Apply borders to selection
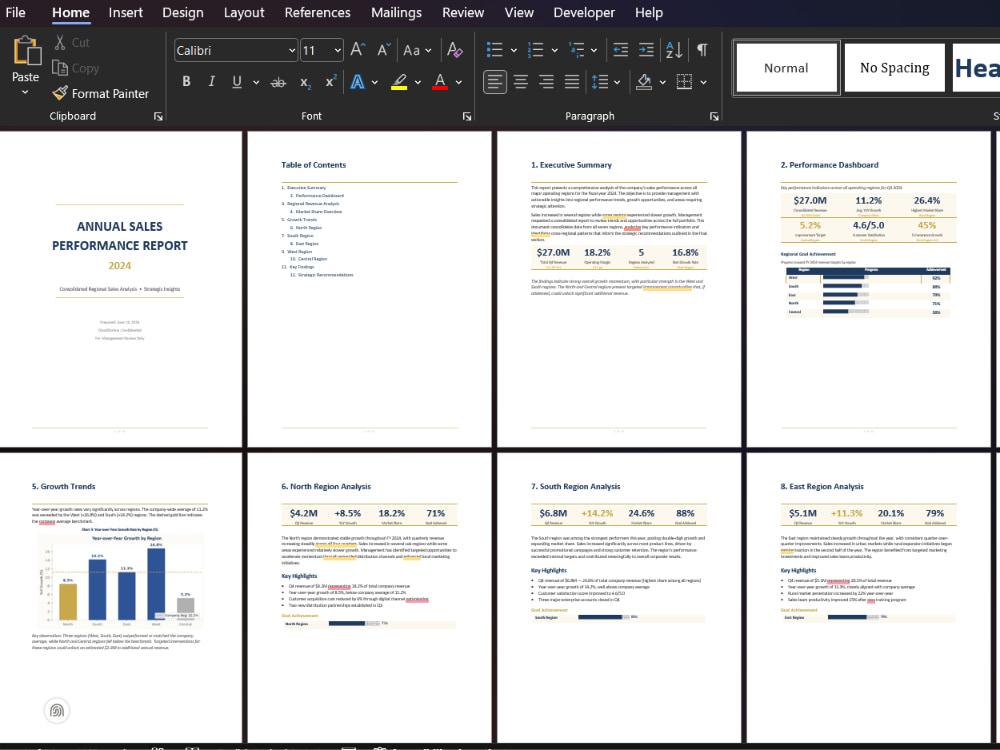The height and width of the screenshot is (750, 1000). tap(684, 82)
